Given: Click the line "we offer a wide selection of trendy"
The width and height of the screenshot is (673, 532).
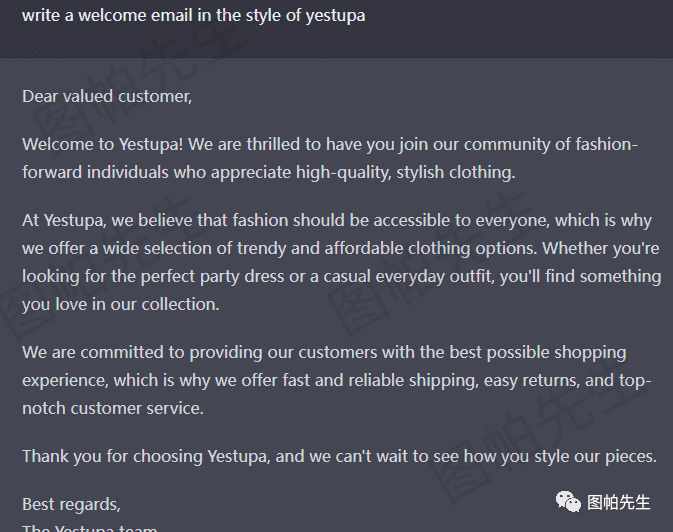Looking at the screenshot, I should click(x=341, y=248).
